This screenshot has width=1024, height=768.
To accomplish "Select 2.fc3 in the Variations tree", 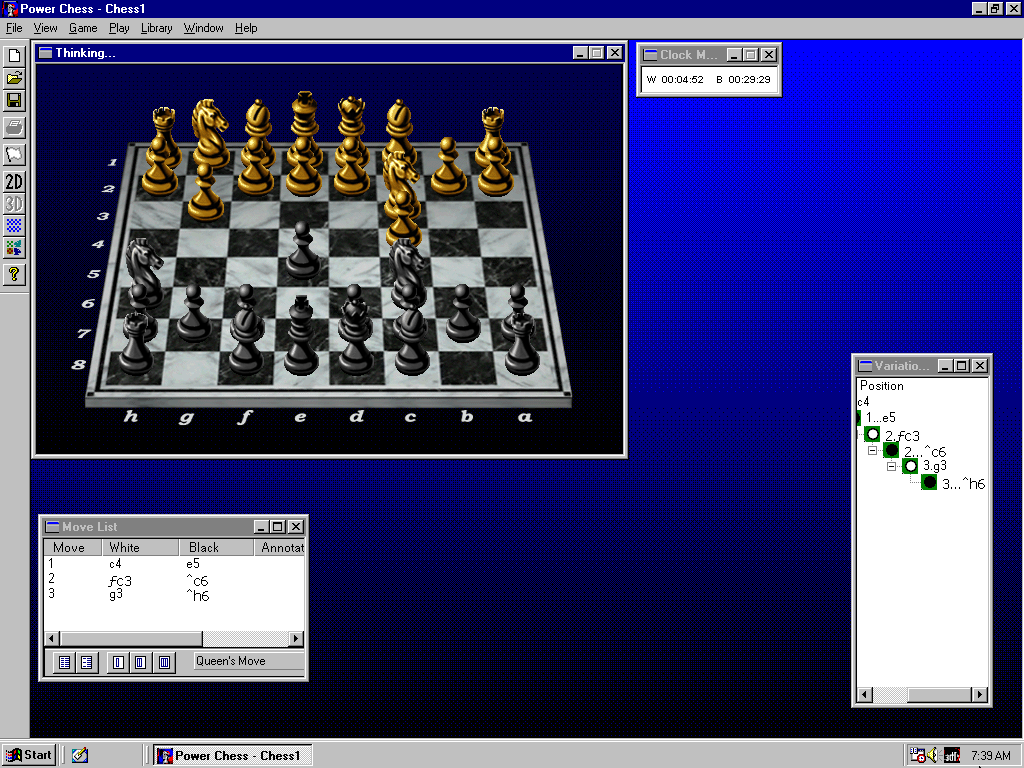I will point(902,436).
